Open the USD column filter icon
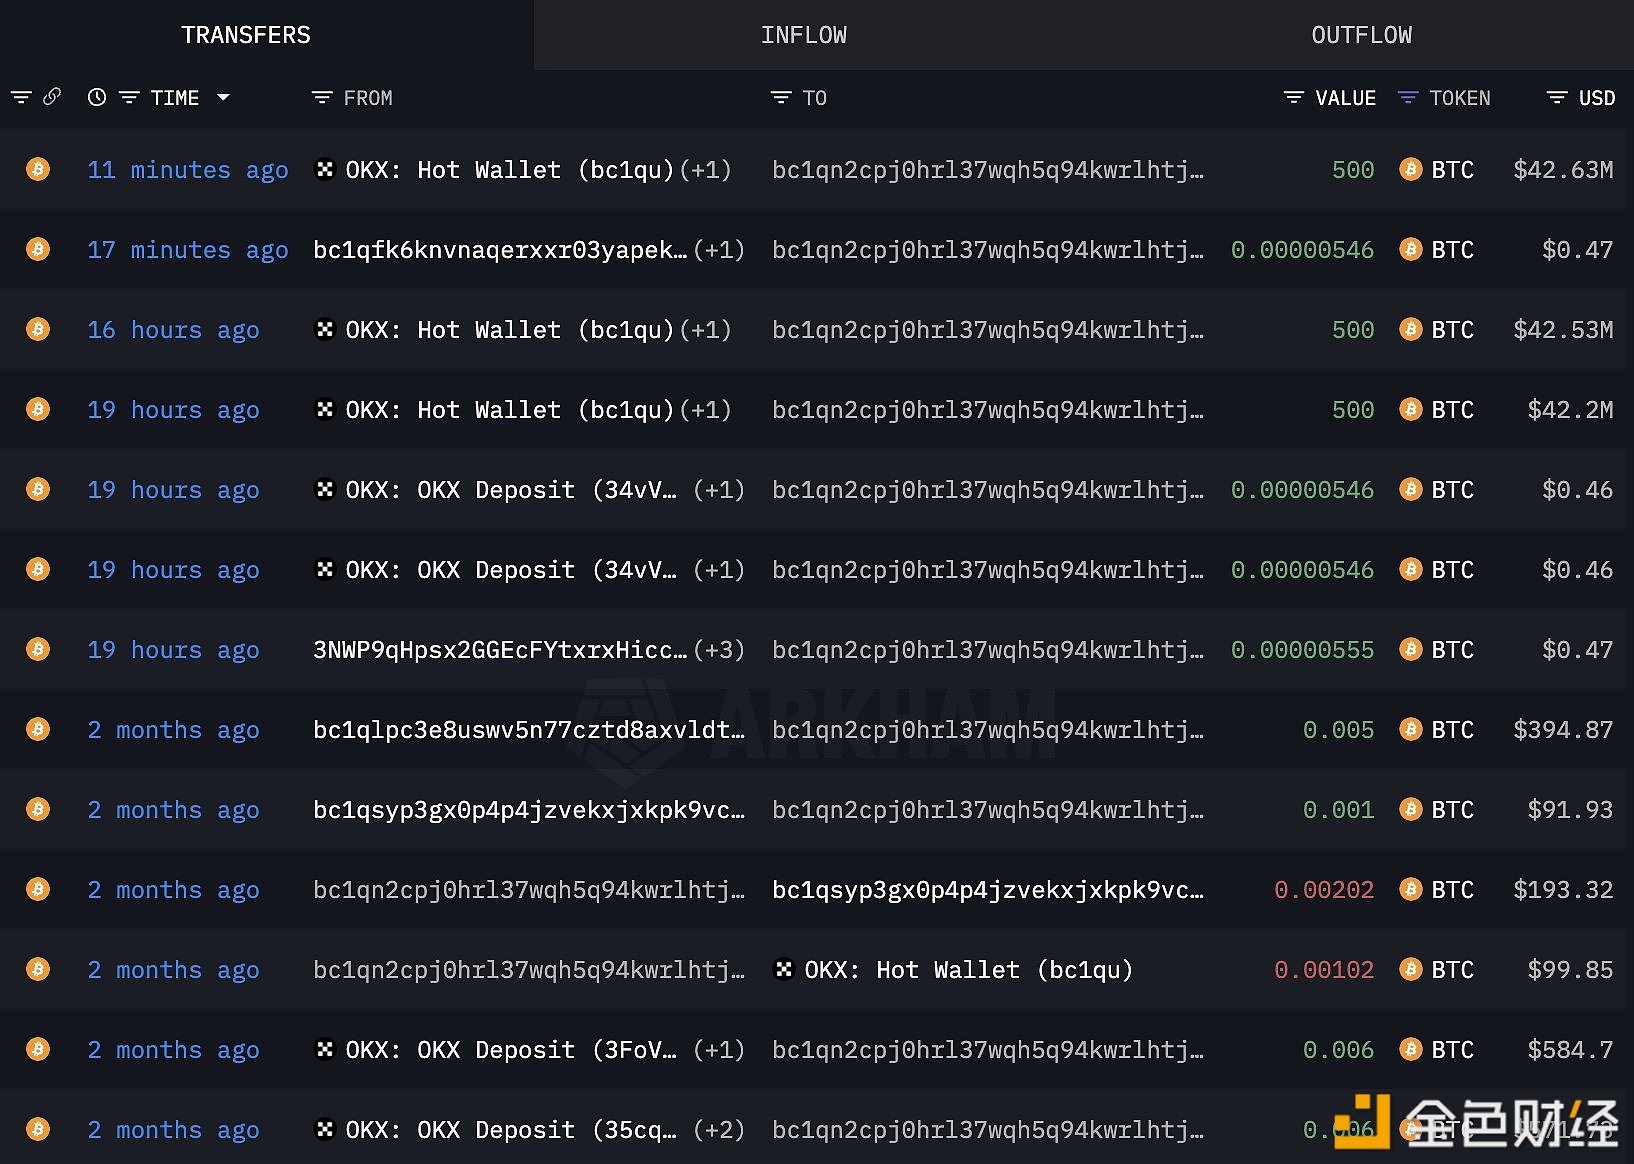This screenshot has width=1634, height=1164. 1556,98
